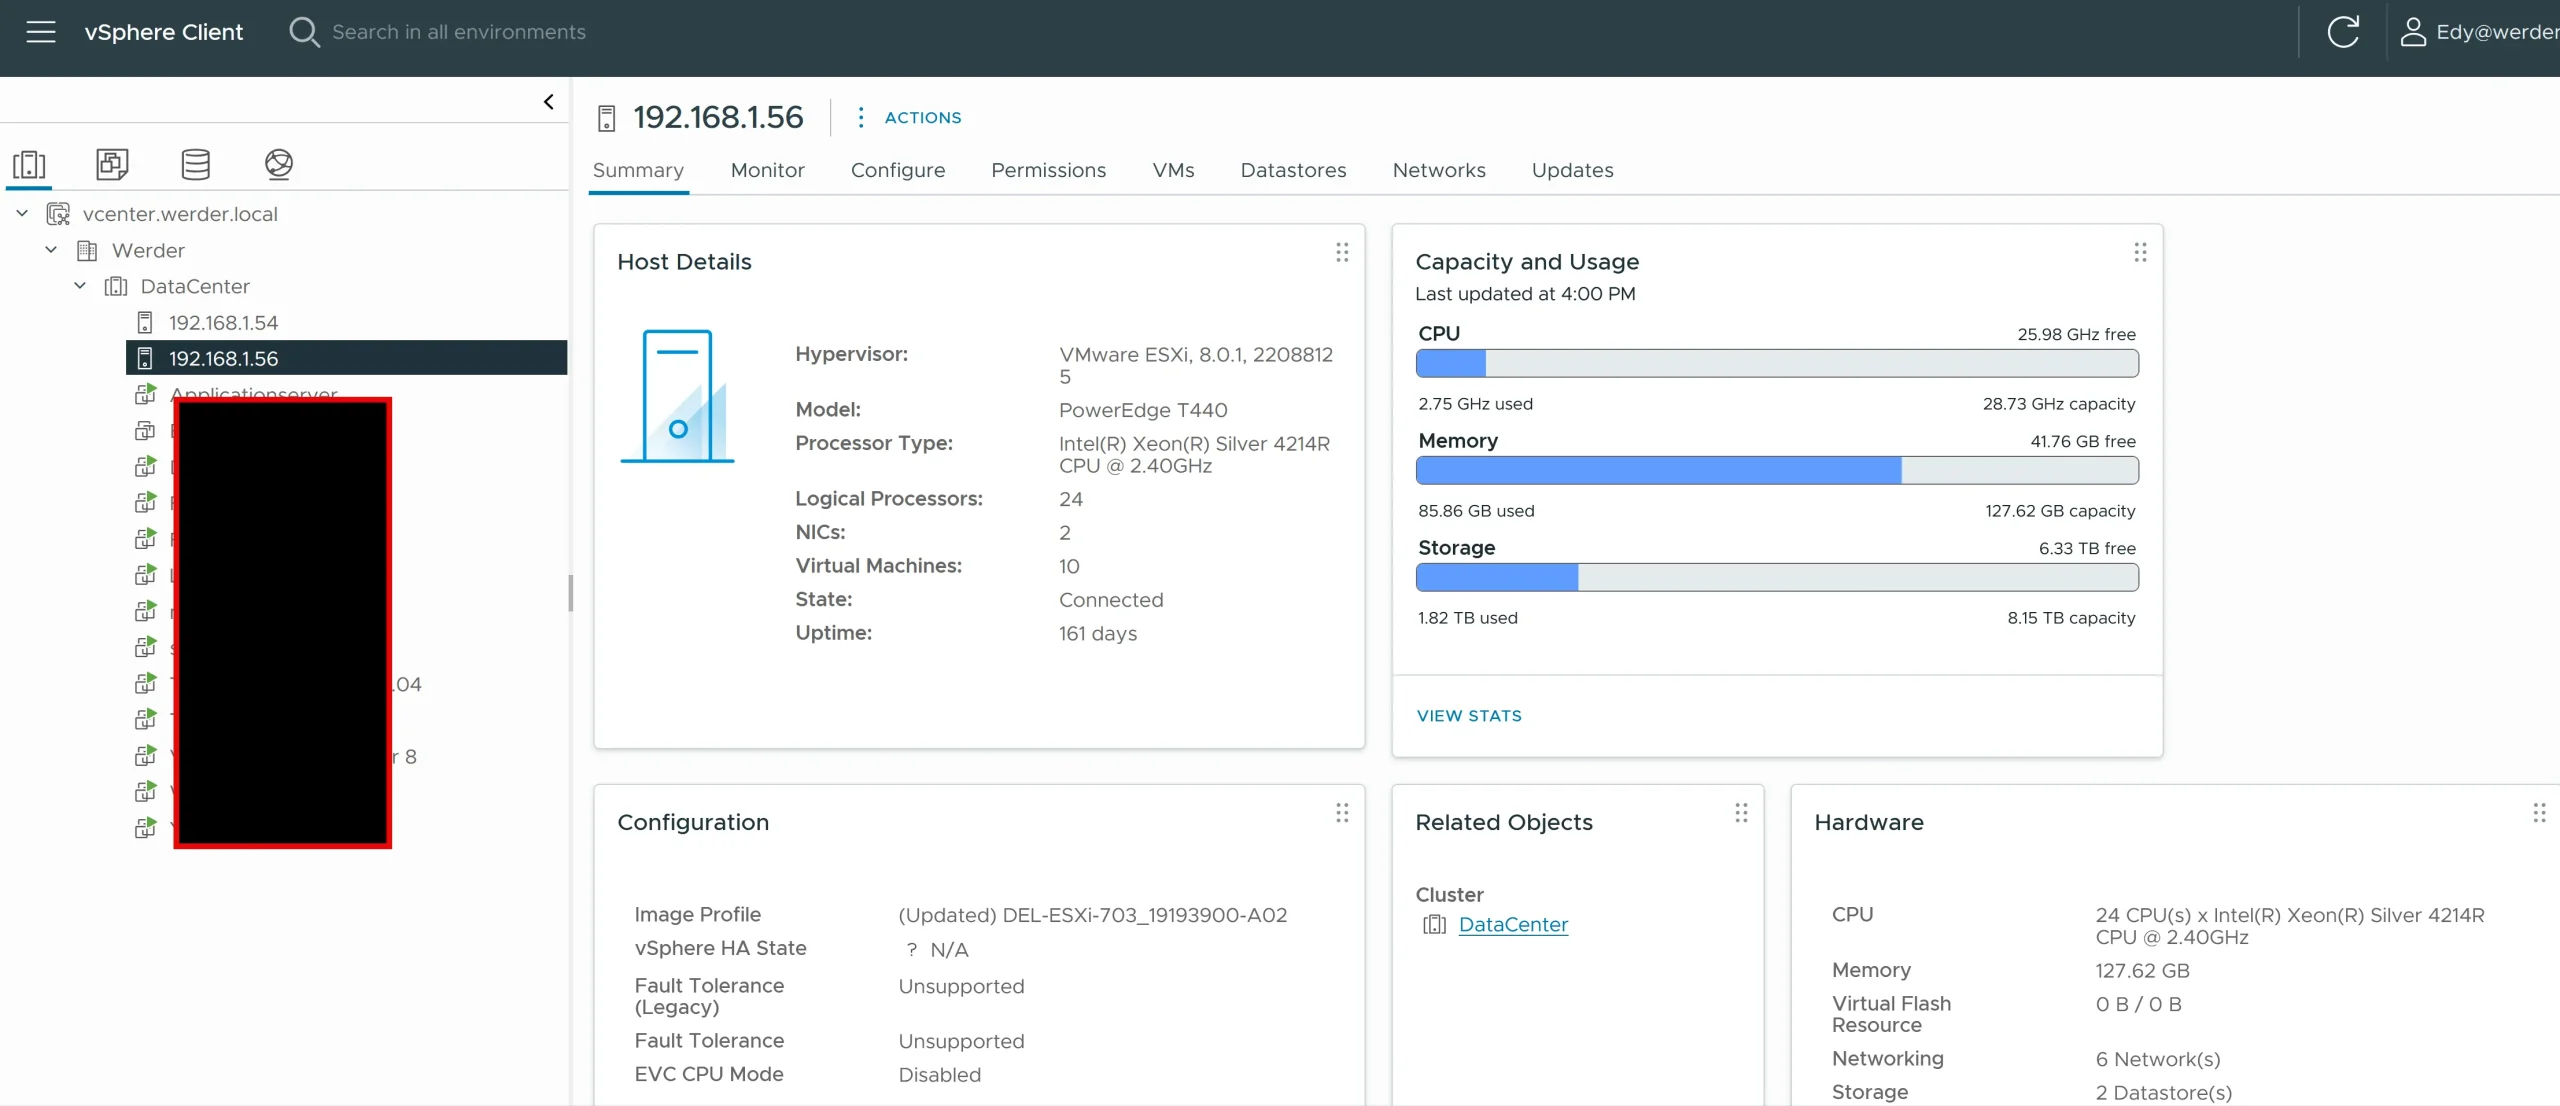This screenshot has height=1106, width=2560.
Task: Open the Datastores tab
Action: (1293, 170)
